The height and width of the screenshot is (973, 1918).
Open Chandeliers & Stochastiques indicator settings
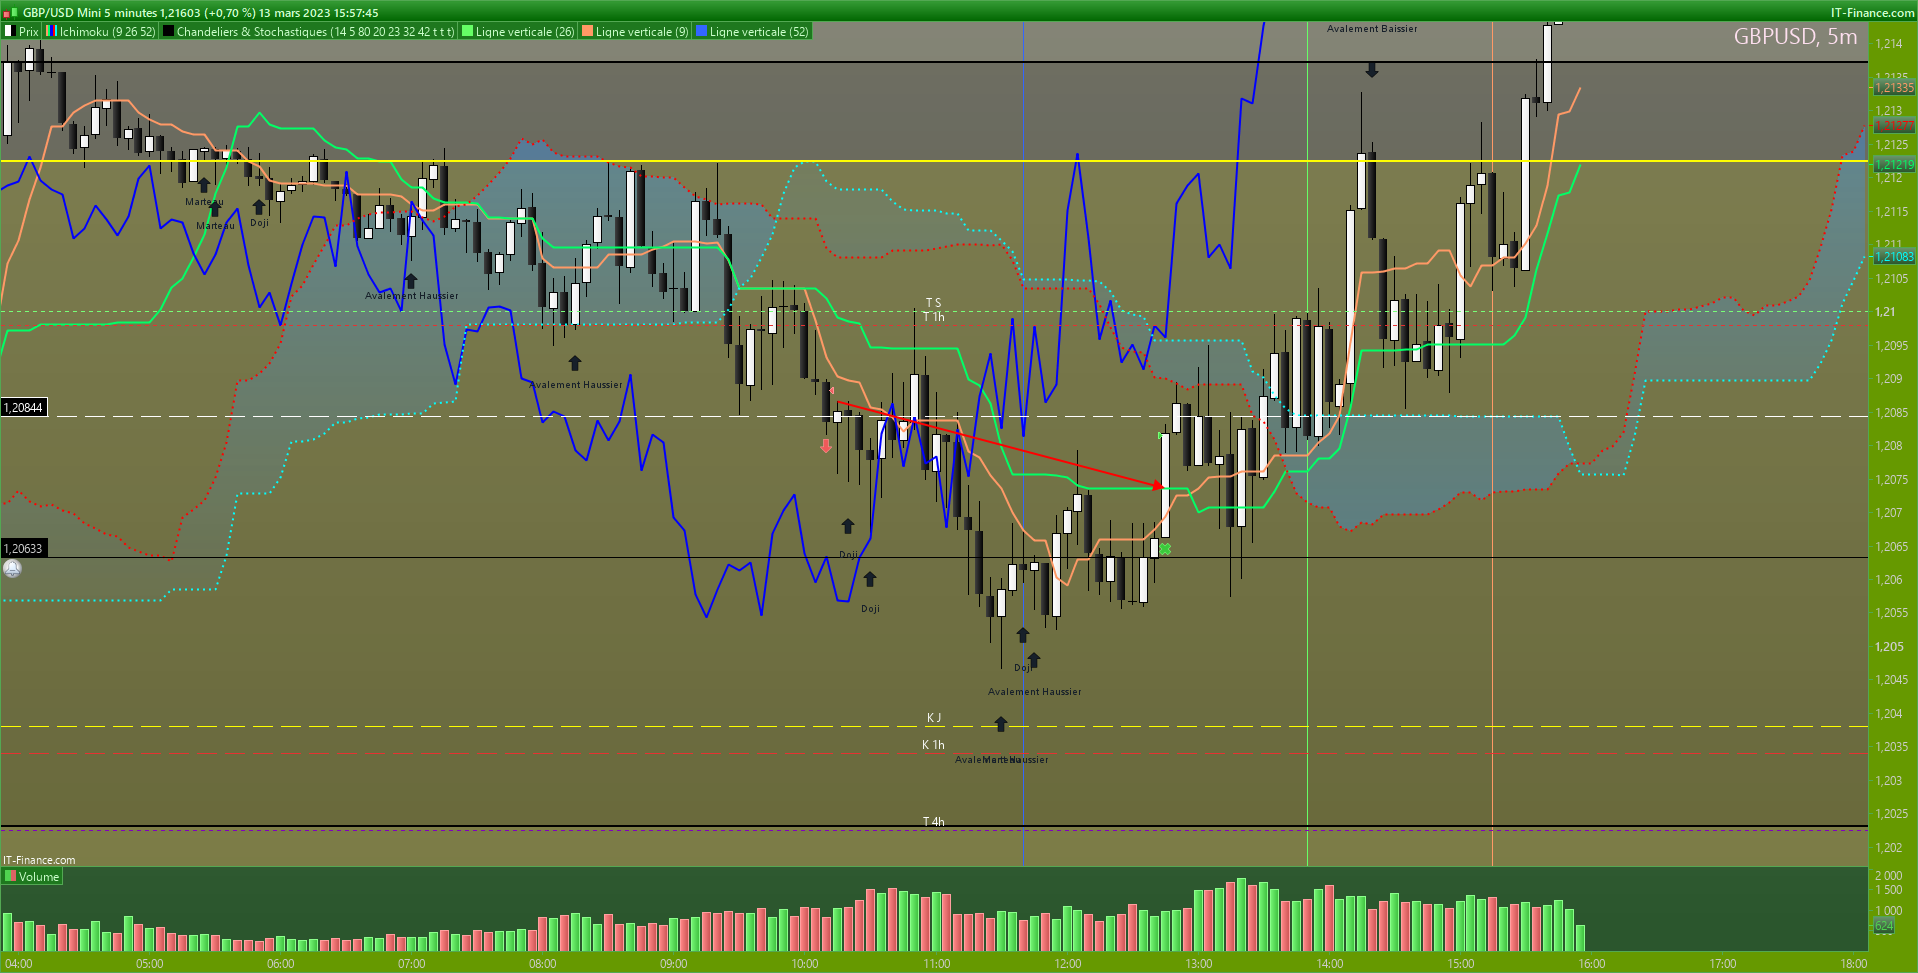(315, 32)
